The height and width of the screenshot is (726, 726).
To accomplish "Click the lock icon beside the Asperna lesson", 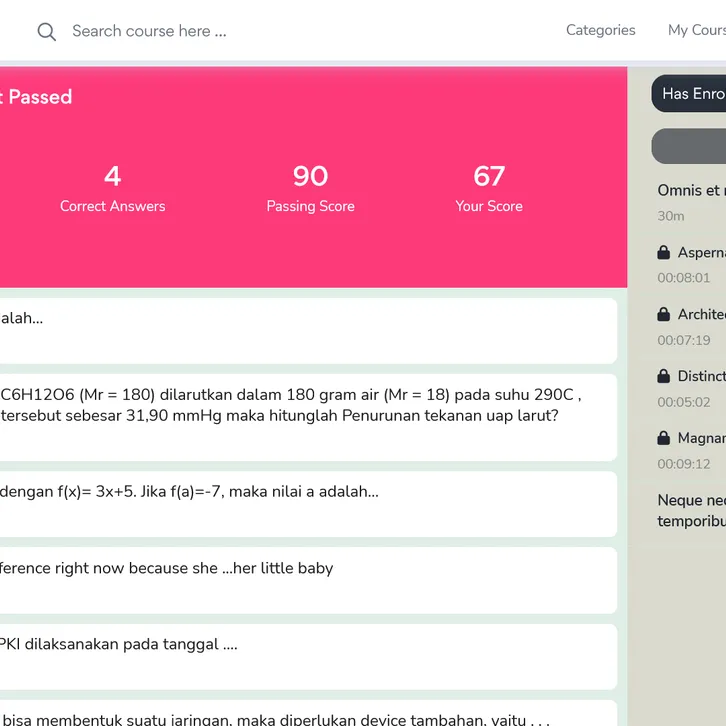I will click(664, 253).
